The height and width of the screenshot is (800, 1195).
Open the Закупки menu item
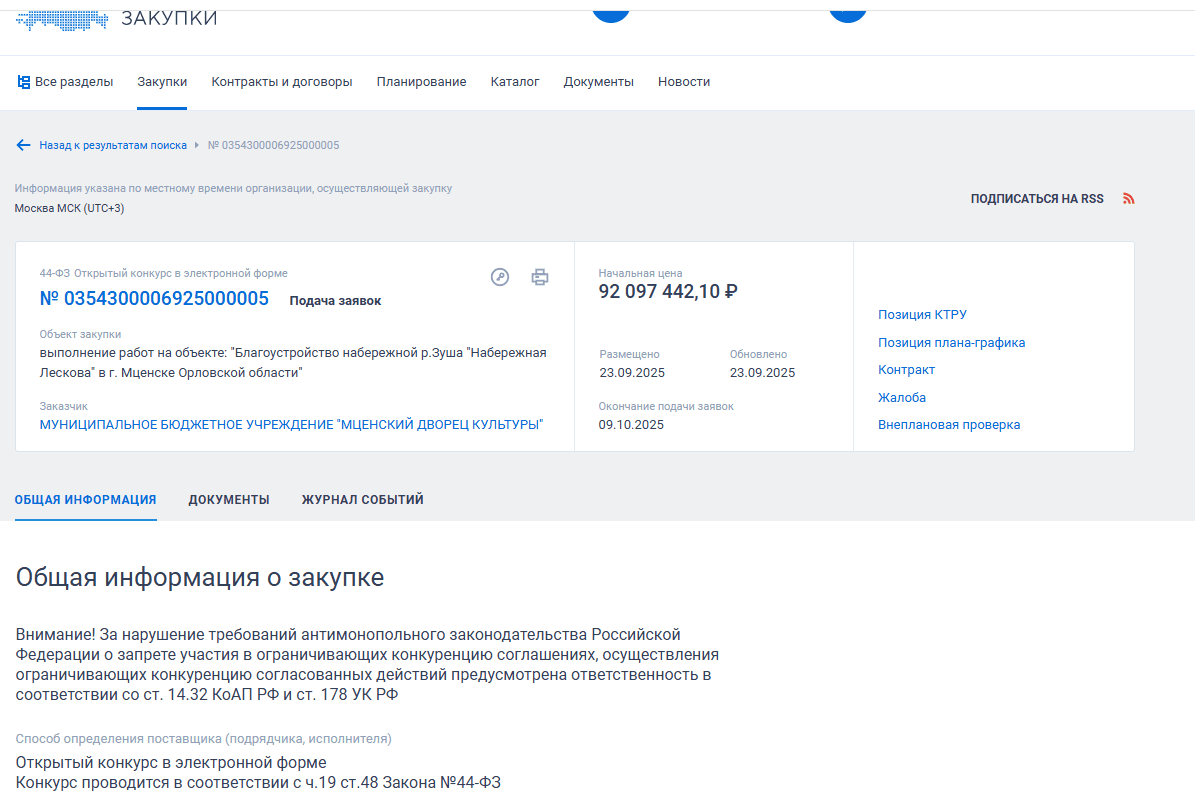[x=162, y=82]
